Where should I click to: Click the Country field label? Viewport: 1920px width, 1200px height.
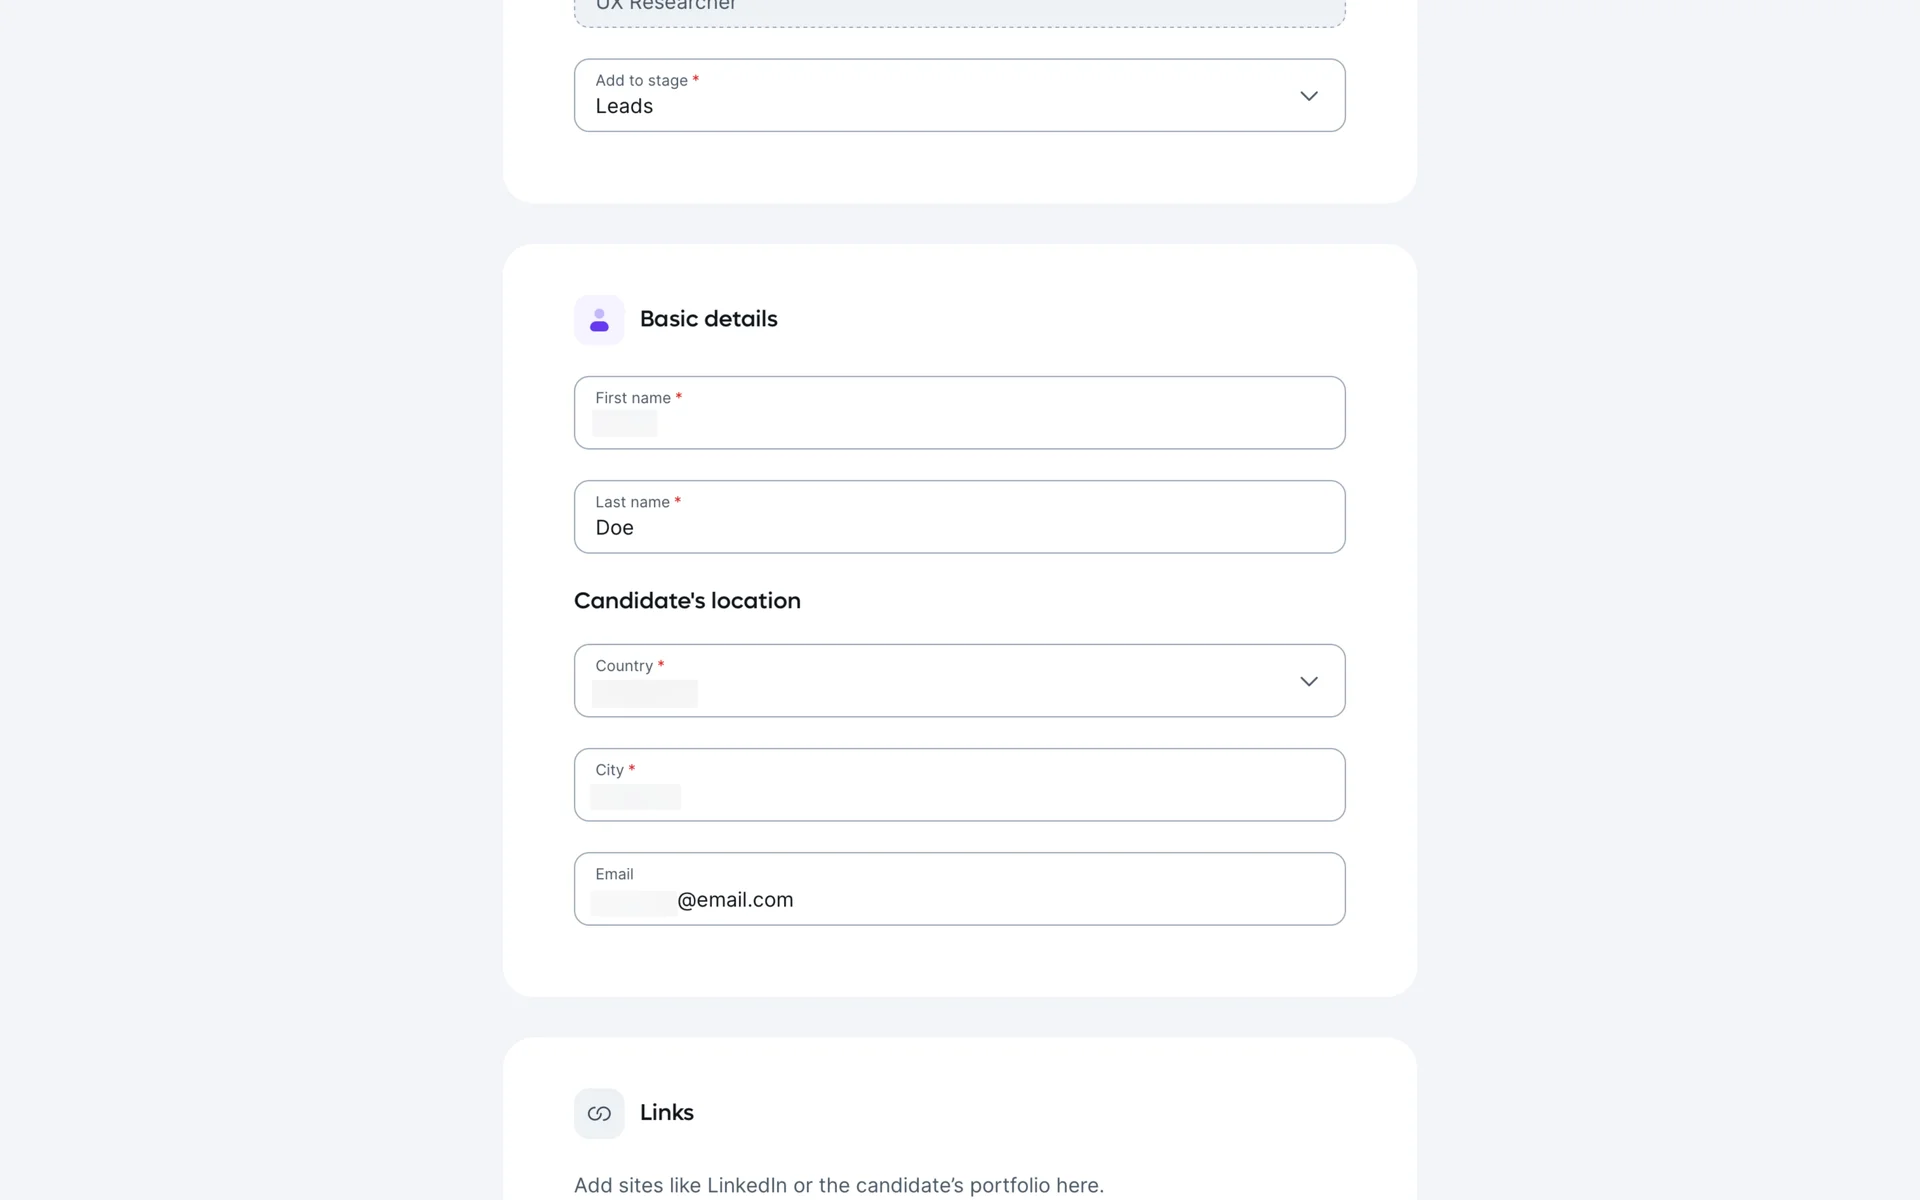pyautogui.click(x=624, y=666)
